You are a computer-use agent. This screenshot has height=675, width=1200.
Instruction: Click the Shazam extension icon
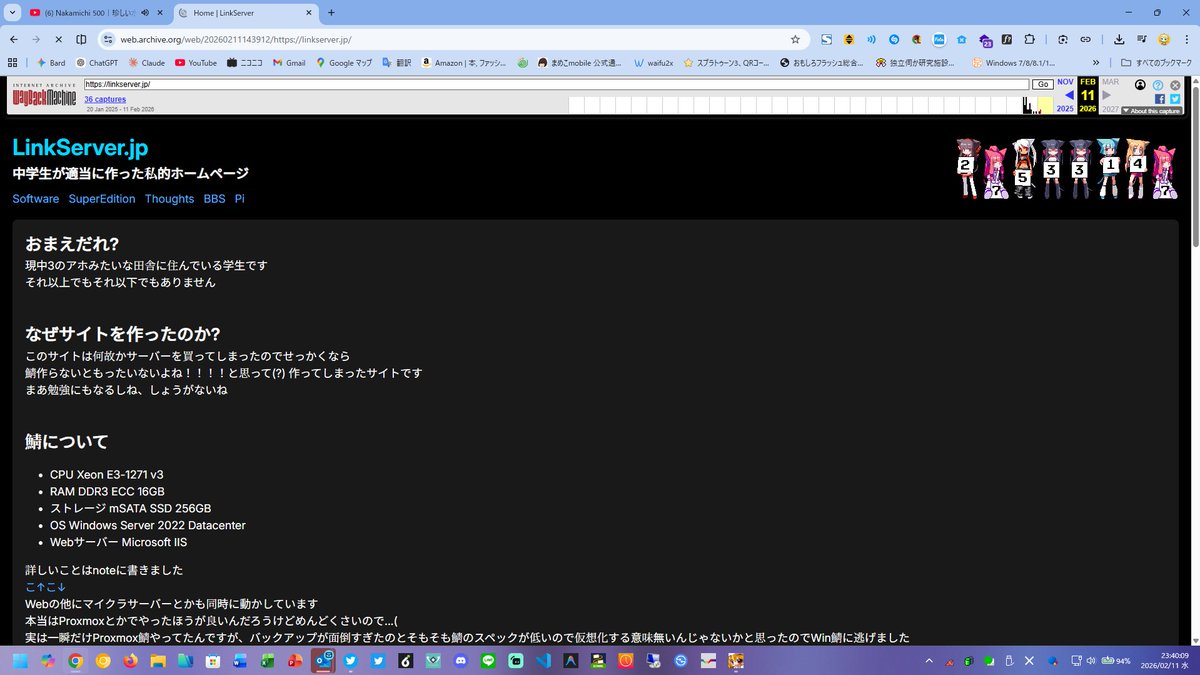coord(894,39)
